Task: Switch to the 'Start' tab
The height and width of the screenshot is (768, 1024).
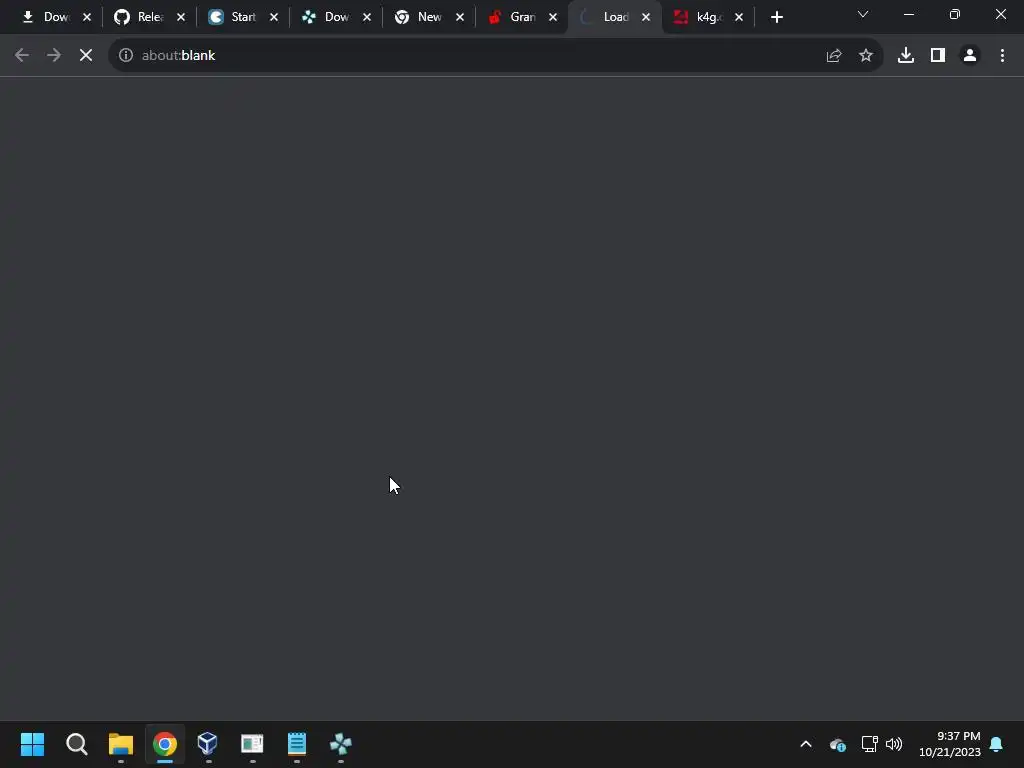Action: tap(235, 18)
